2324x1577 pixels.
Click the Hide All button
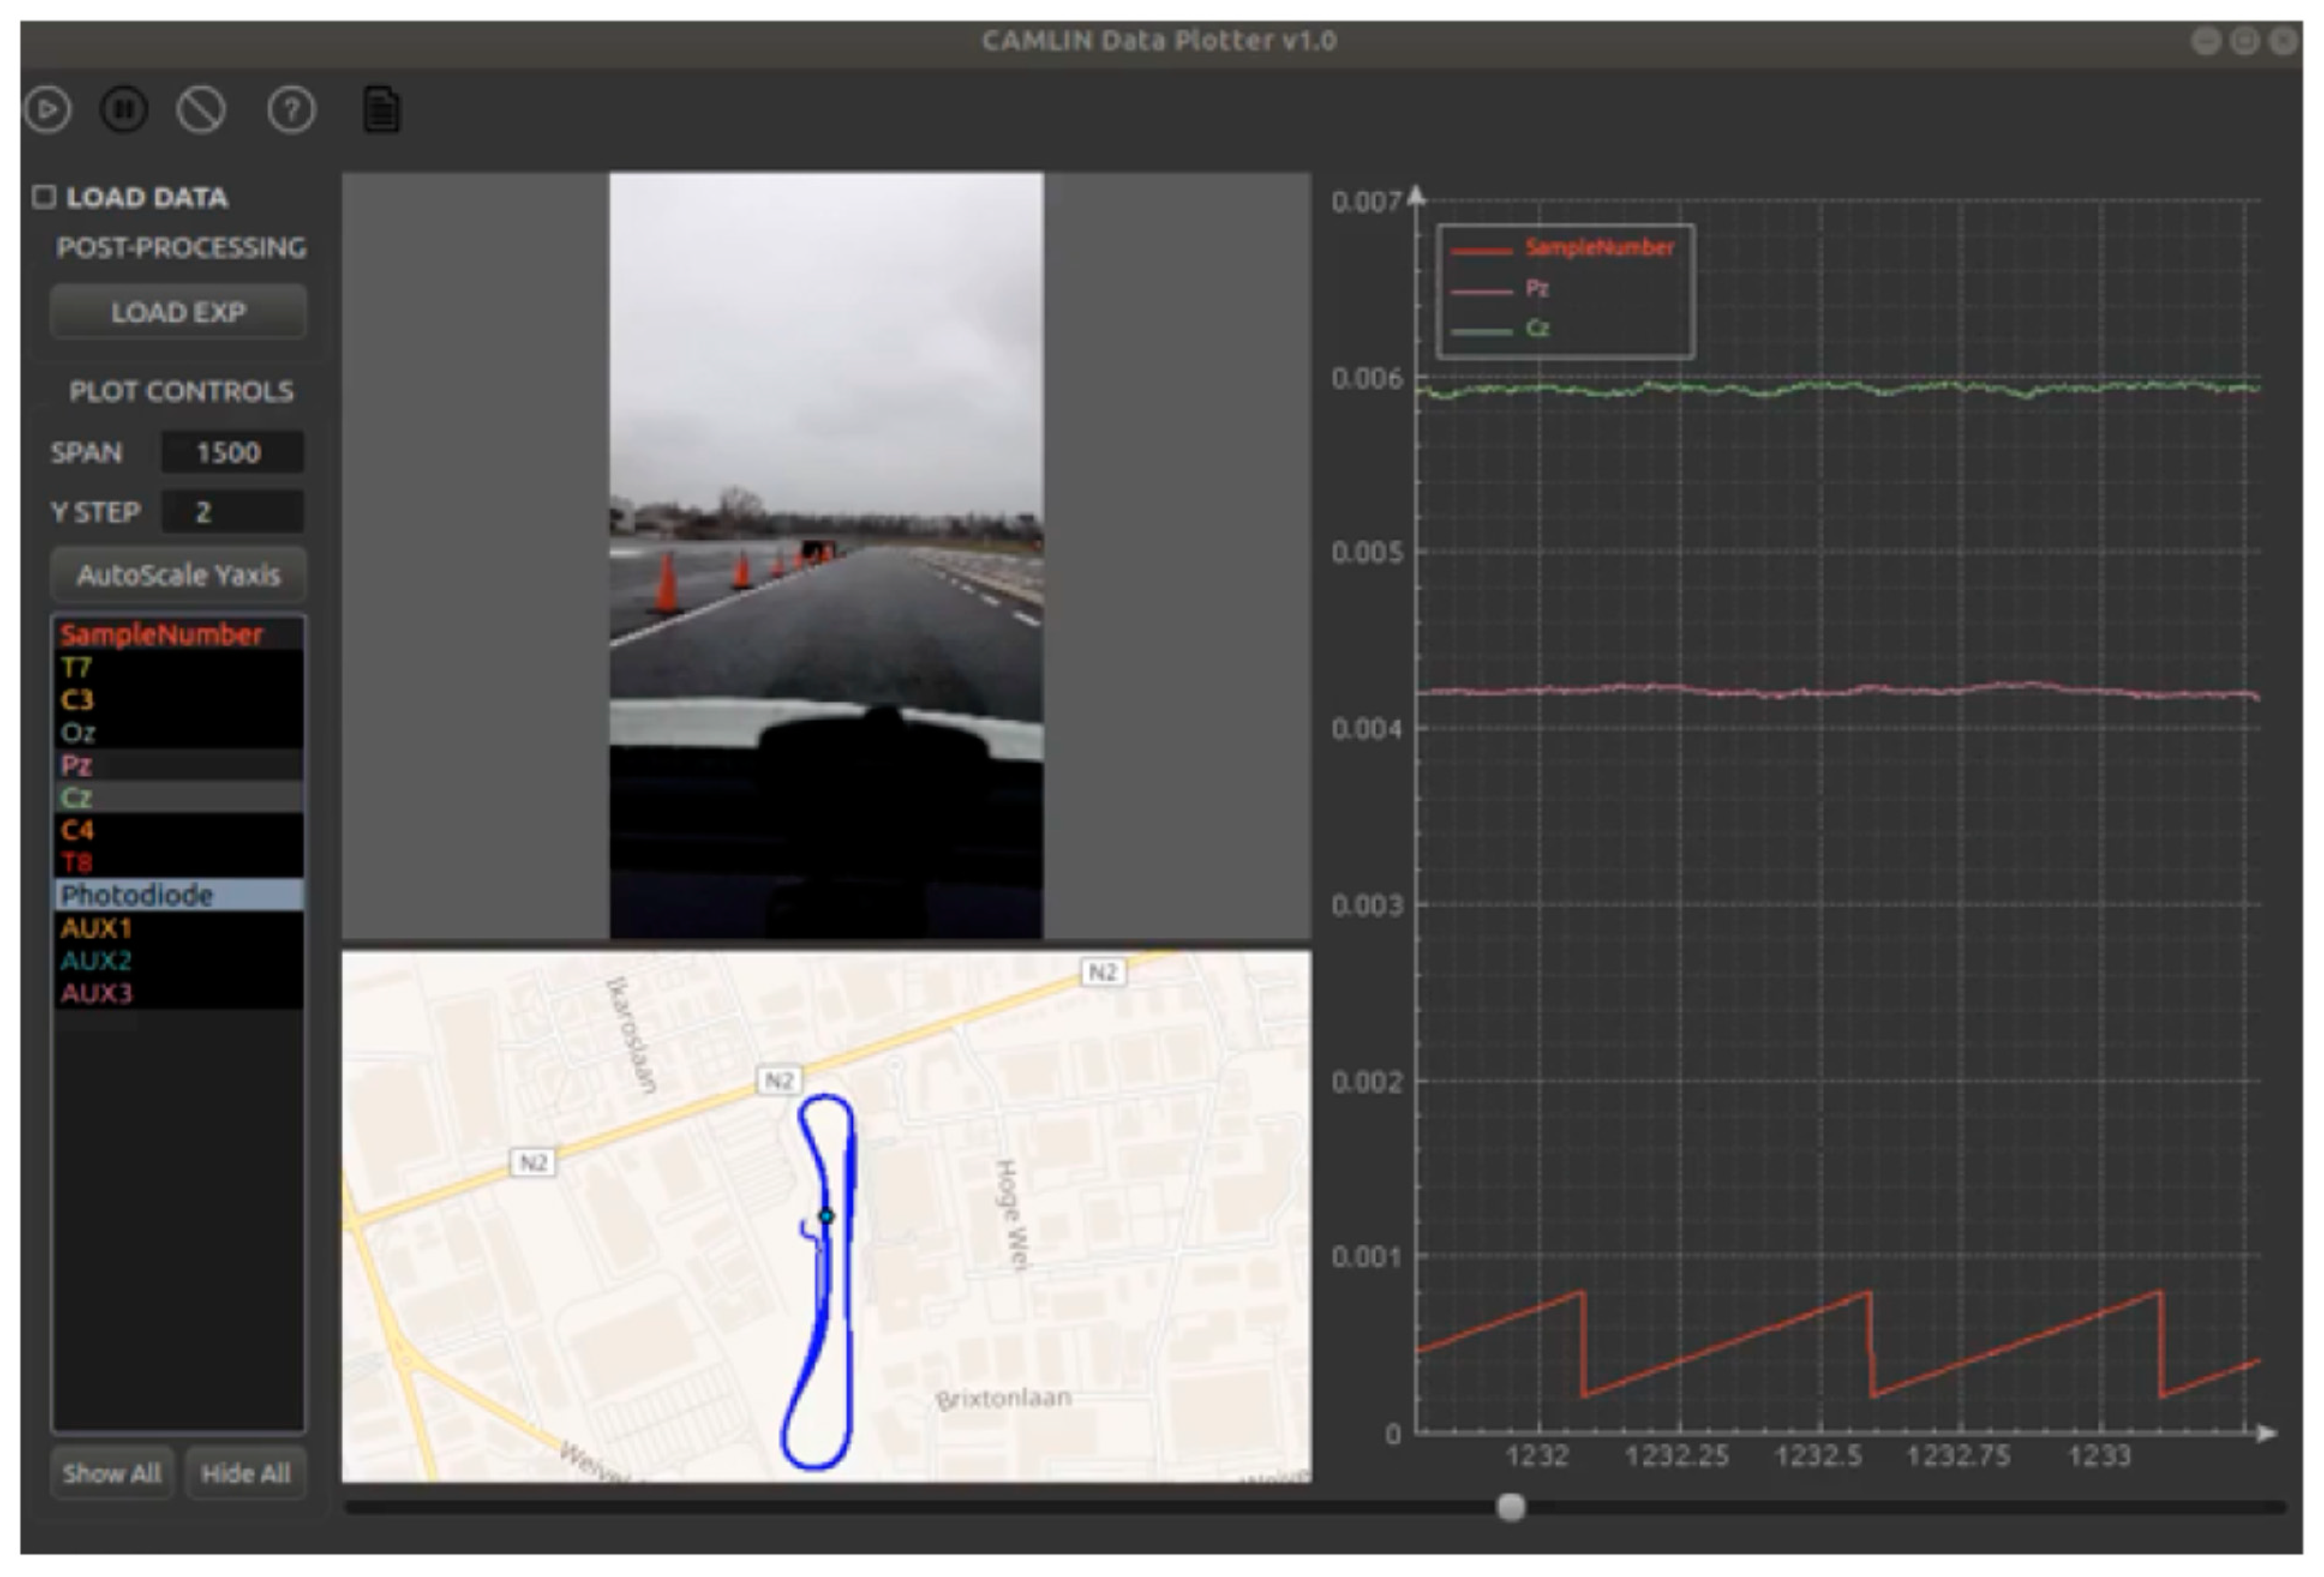click(245, 1473)
